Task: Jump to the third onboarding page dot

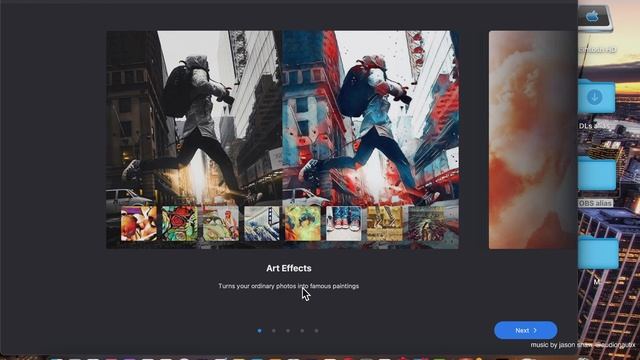Action: point(288,331)
